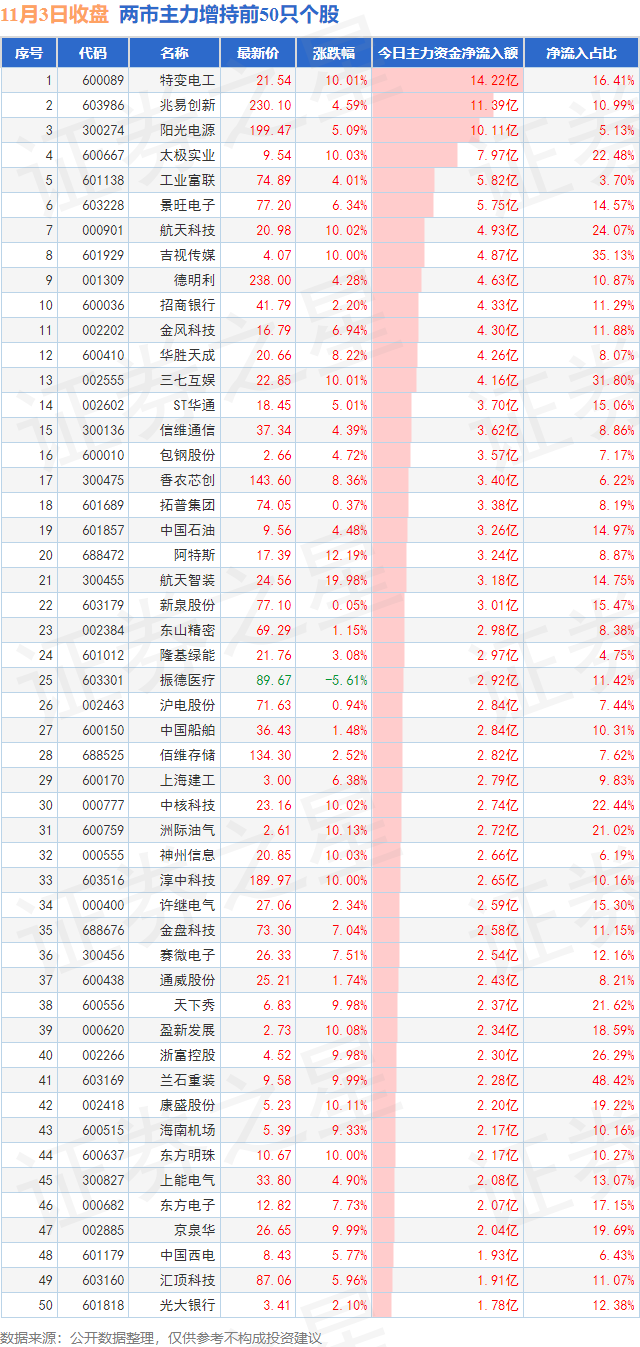Click the stock name 海南机场
Viewport: 640px width, 1347px height.
coord(188,1130)
